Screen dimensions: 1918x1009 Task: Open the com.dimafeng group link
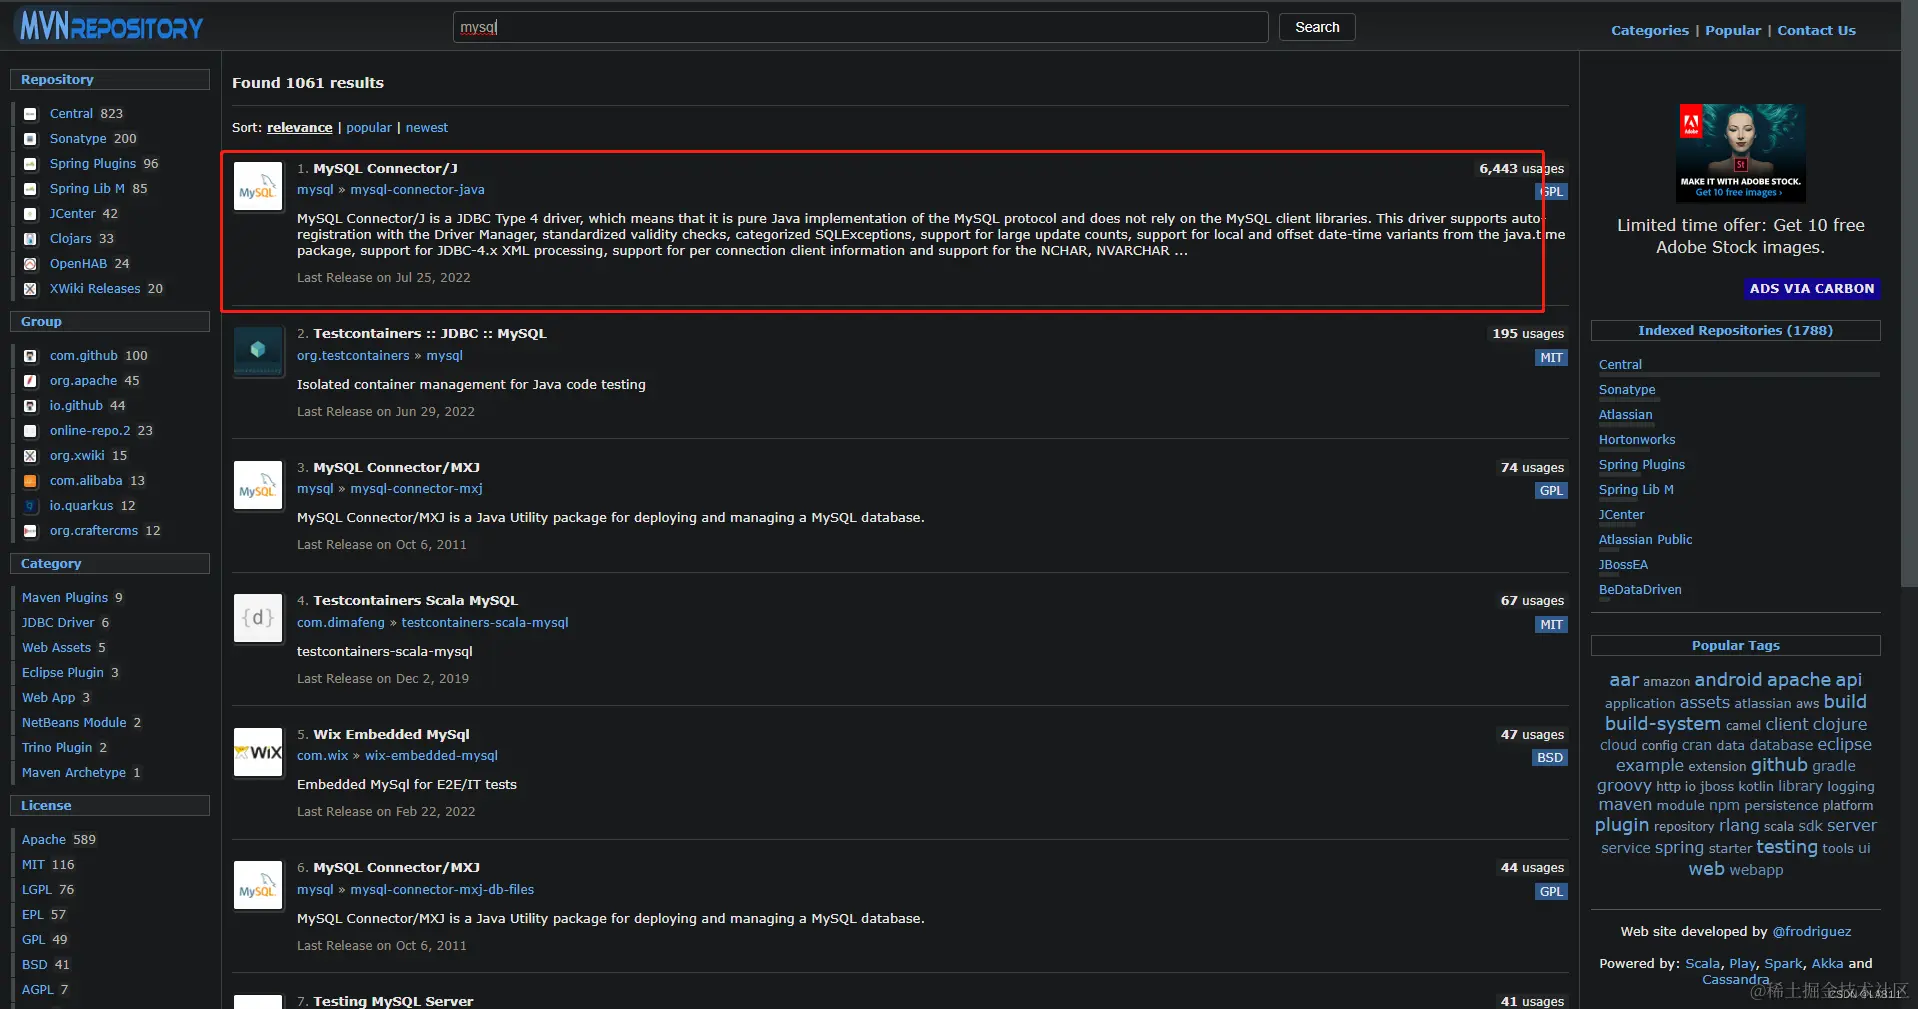pos(340,623)
